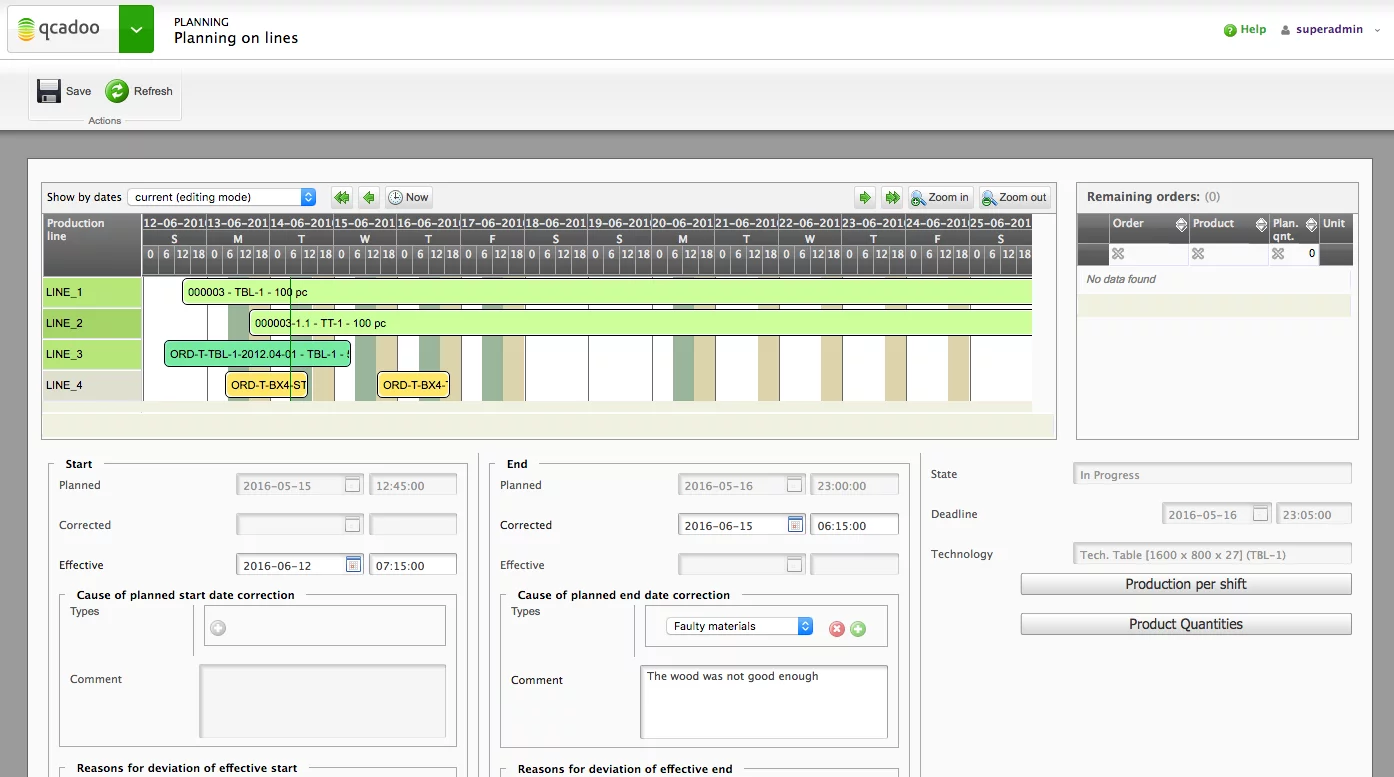Step forward with single right arrow
Screen dimensions: 1394x777
(x=865, y=197)
